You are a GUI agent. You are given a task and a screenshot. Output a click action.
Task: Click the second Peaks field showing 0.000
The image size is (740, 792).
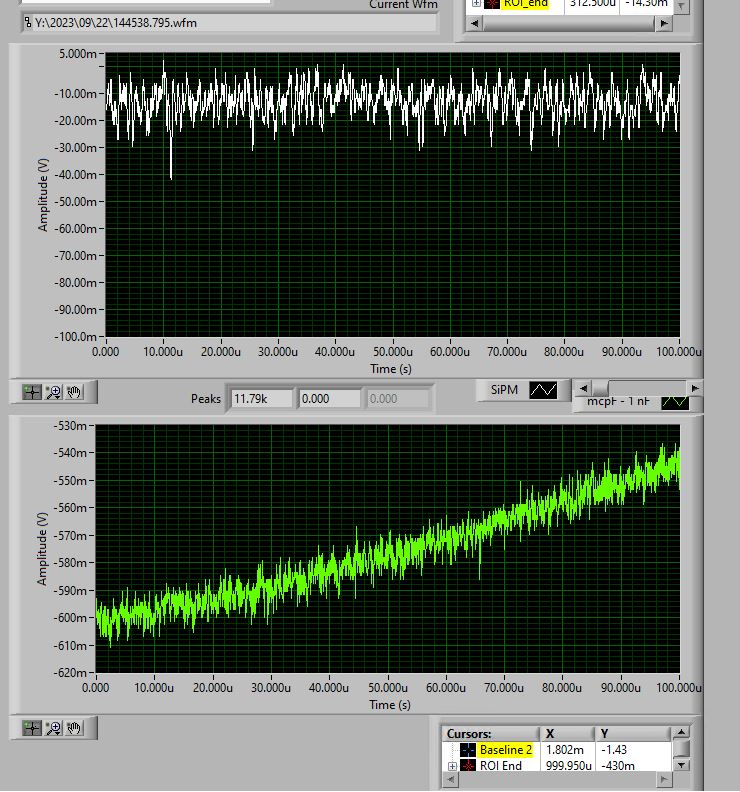tap(329, 398)
